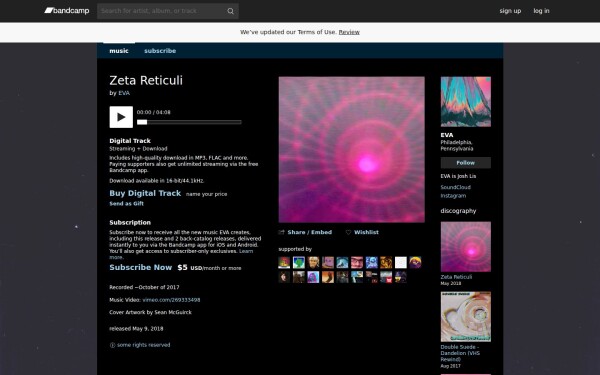
Task: Click sign up in the top bar
Action: point(510,11)
